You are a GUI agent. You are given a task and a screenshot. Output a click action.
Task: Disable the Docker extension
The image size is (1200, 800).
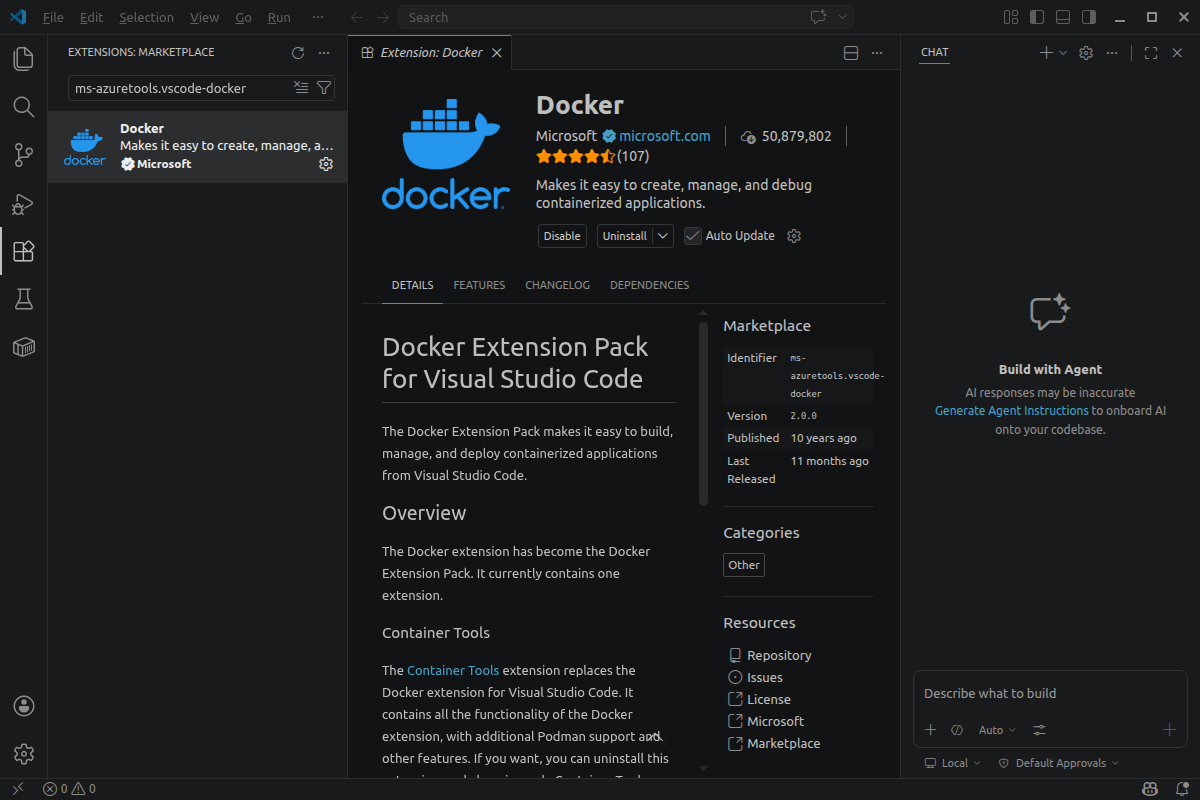tap(562, 236)
